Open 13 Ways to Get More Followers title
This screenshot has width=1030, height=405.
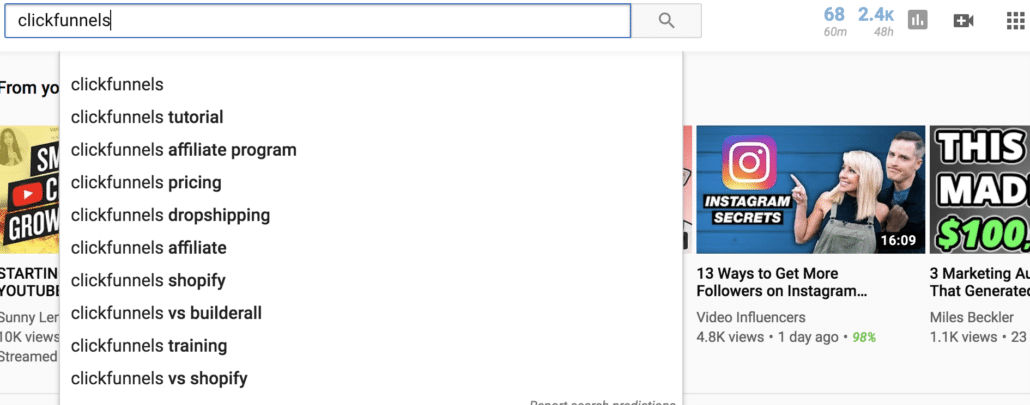(x=782, y=282)
